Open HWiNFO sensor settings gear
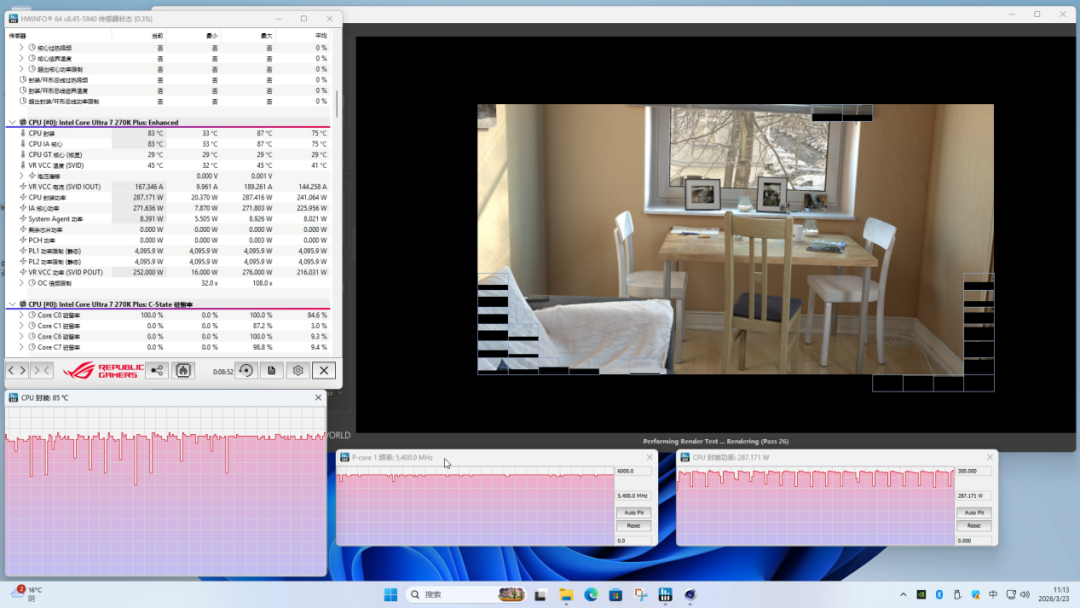 tap(297, 370)
